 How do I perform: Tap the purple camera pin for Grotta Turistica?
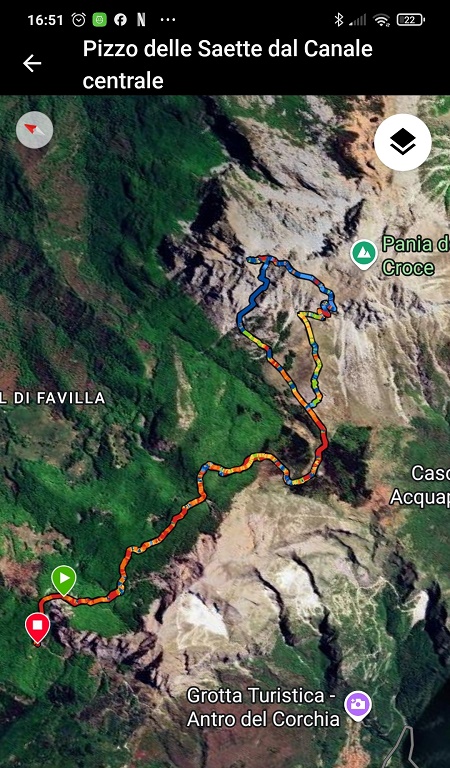tap(358, 706)
